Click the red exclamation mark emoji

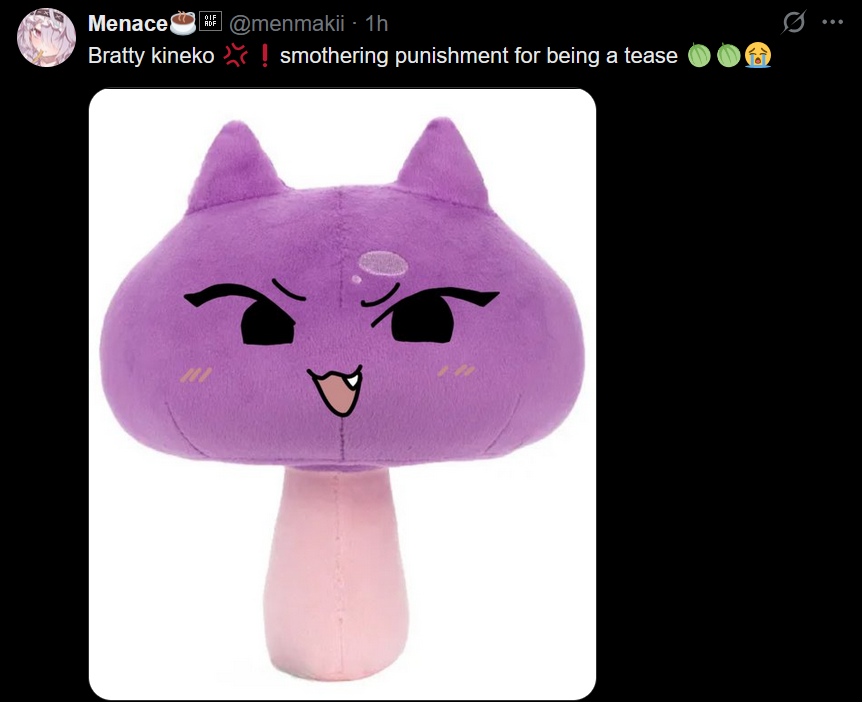[x=264, y=56]
